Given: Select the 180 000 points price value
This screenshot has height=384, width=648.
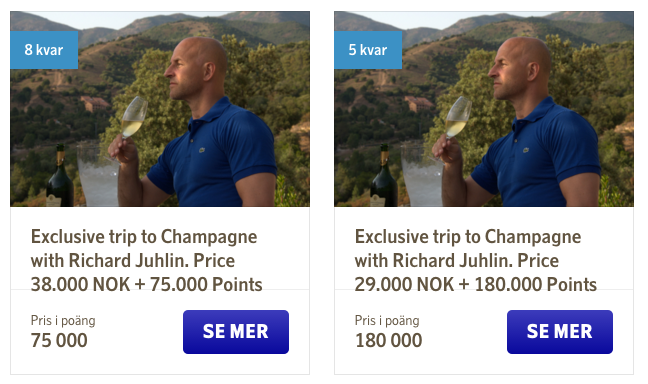Looking at the screenshot, I should click(388, 340).
